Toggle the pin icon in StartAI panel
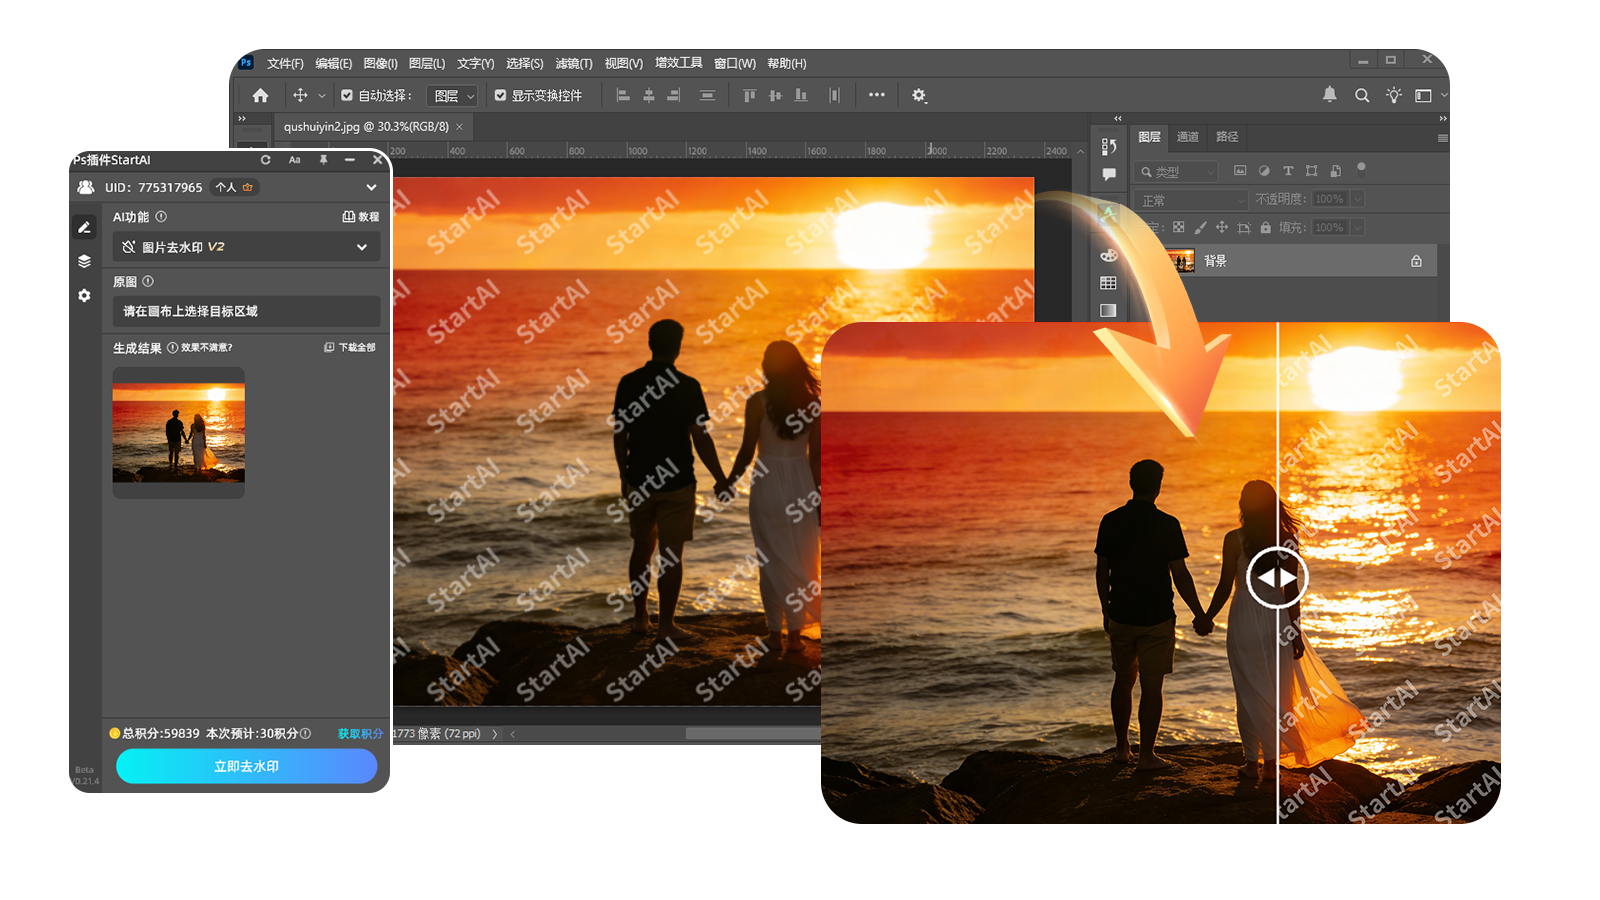The height and width of the screenshot is (900, 1600). pyautogui.click(x=323, y=160)
